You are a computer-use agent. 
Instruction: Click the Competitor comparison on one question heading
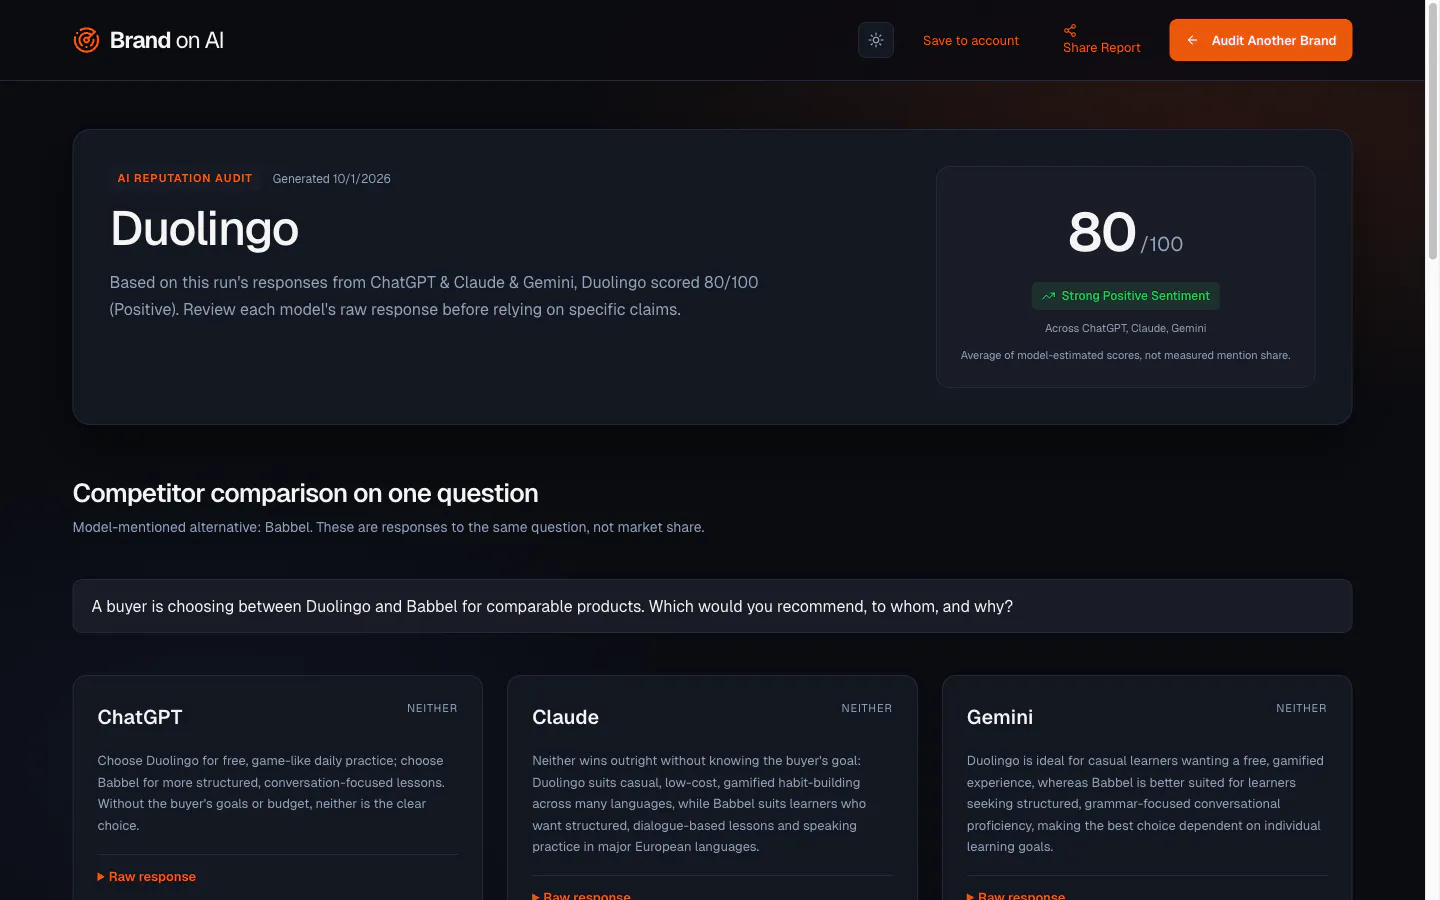[x=306, y=493]
